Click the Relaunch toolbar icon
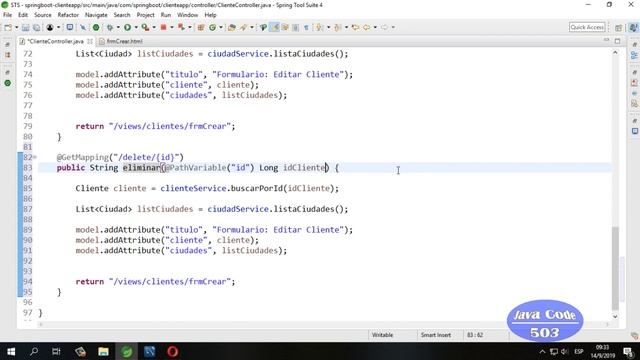This screenshot has width=640, height=360. pyautogui.click(x=181, y=27)
